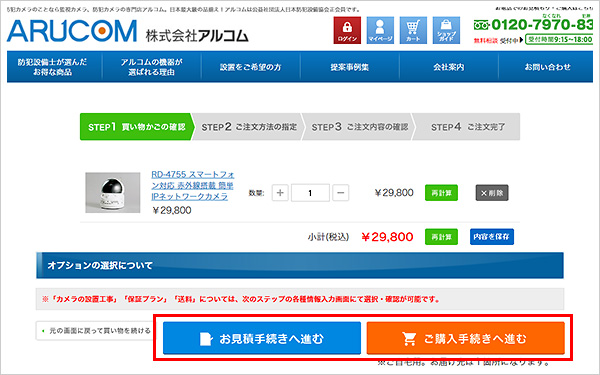The width and height of the screenshot is (600, 375).
Task: Click the ご購入手続きへ進む button
Action: click(466, 338)
